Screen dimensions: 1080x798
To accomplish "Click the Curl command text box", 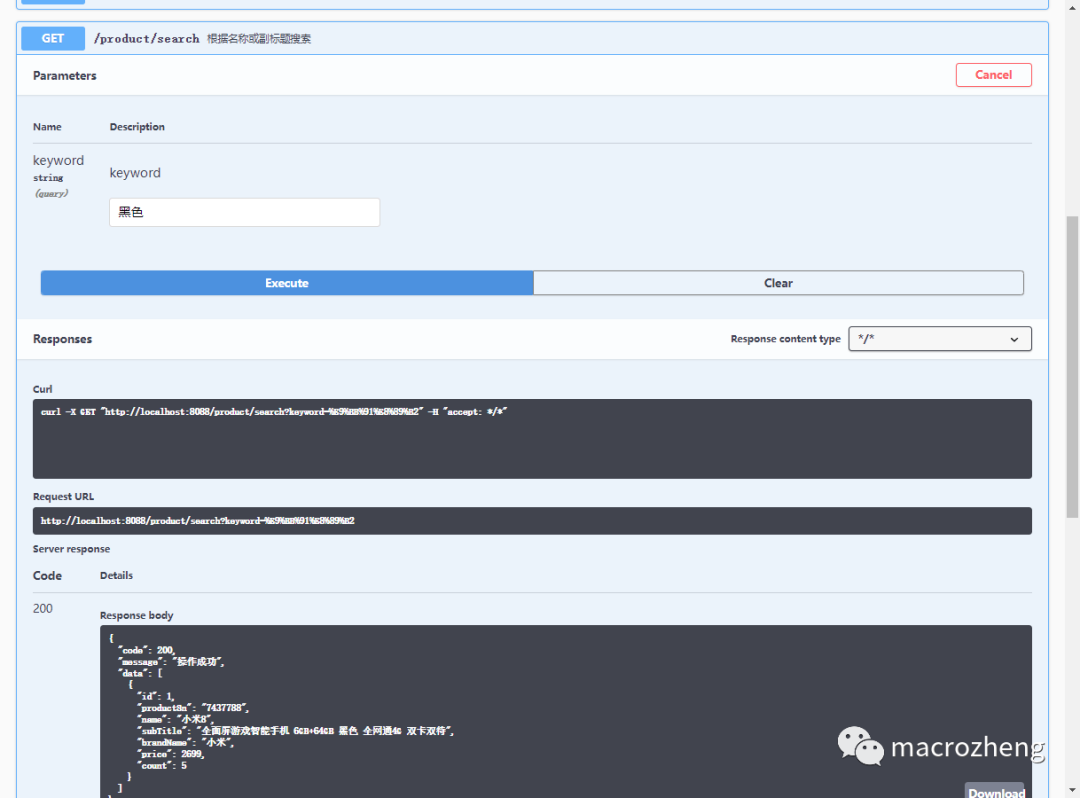I will pyautogui.click(x=532, y=439).
